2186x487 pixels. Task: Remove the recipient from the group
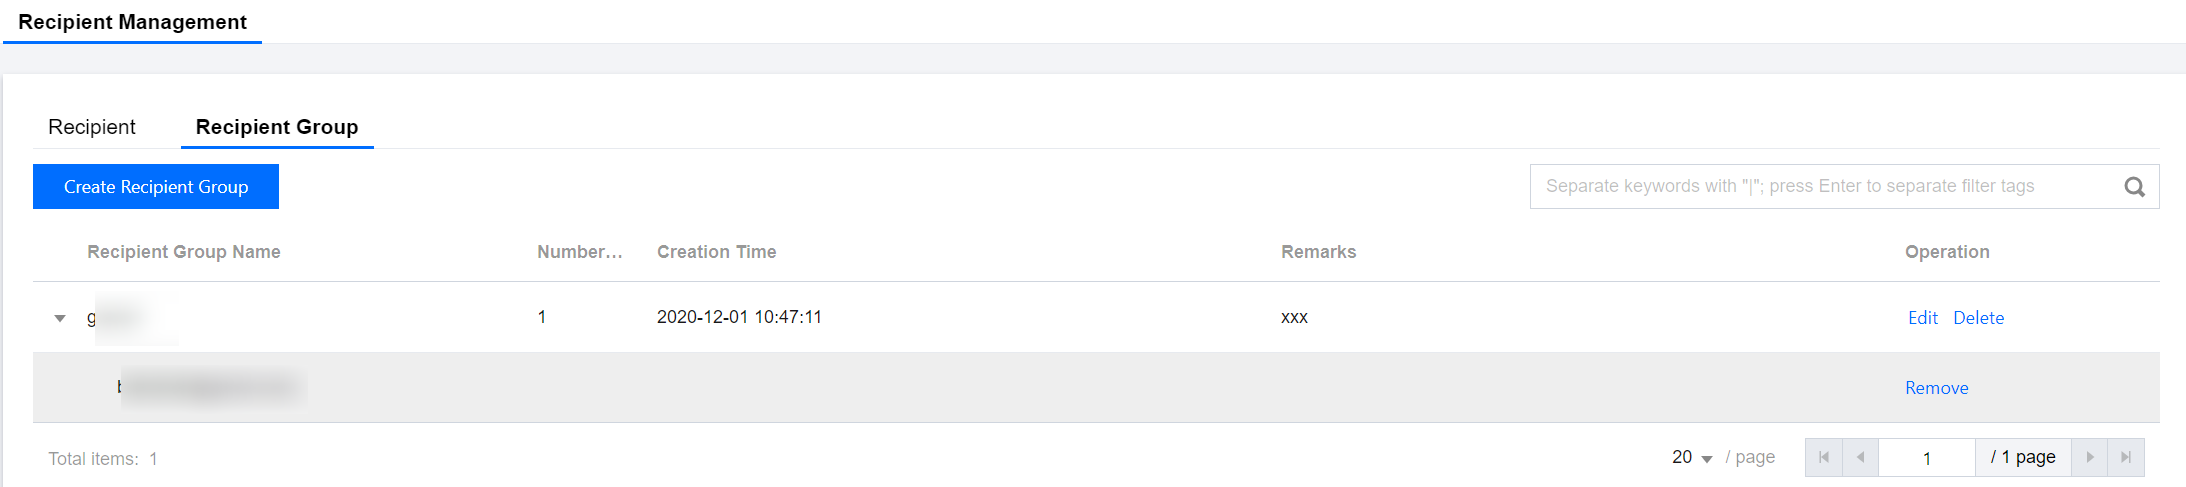coord(1936,388)
